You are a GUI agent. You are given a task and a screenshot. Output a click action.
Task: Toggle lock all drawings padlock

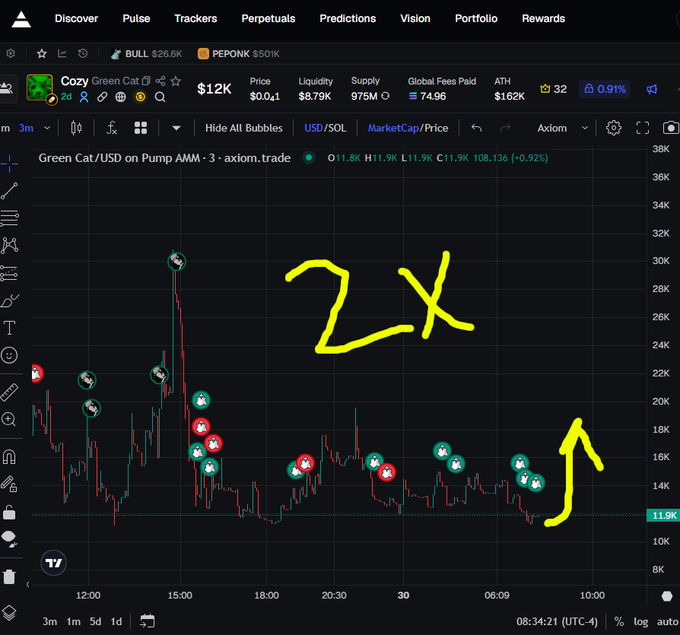pos(9,512)
